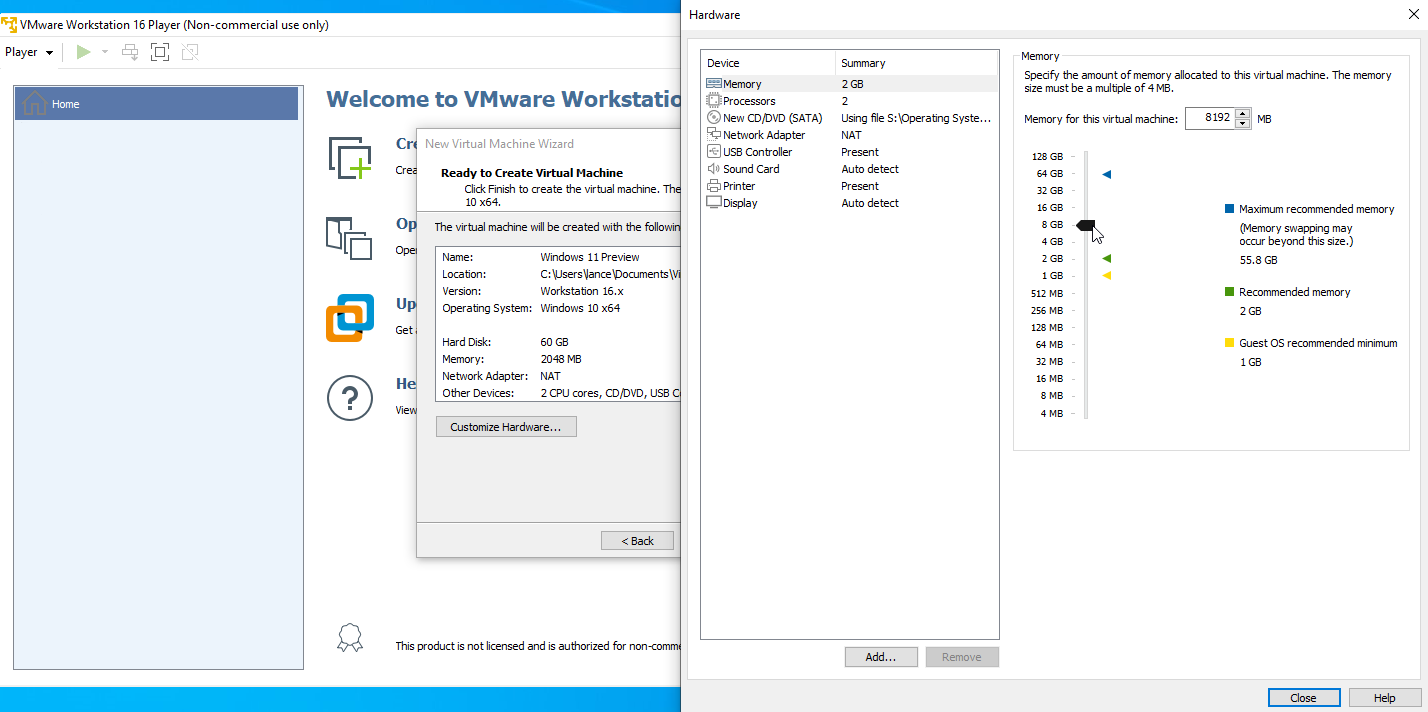Click the Summary column header
This screenshot has width=1428, height=712.
click(x=917, y=63)
